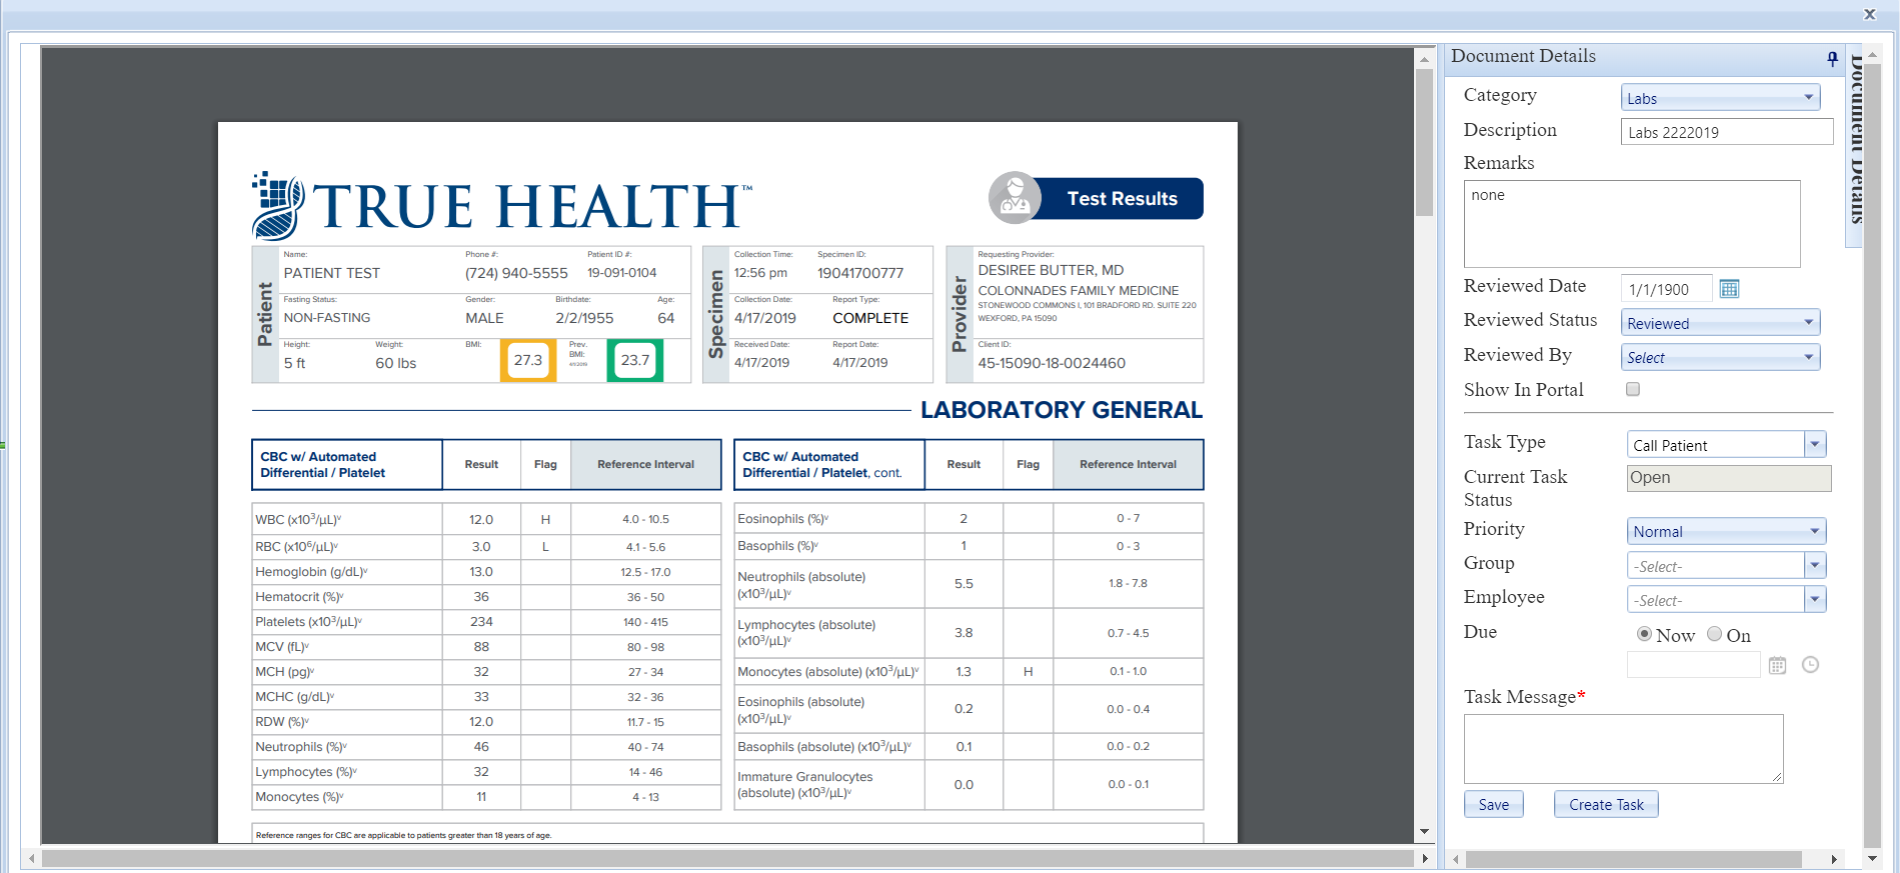Screen dimensions: 1900x873
Task: Click the True Health logo
Action: coord(502,205)
